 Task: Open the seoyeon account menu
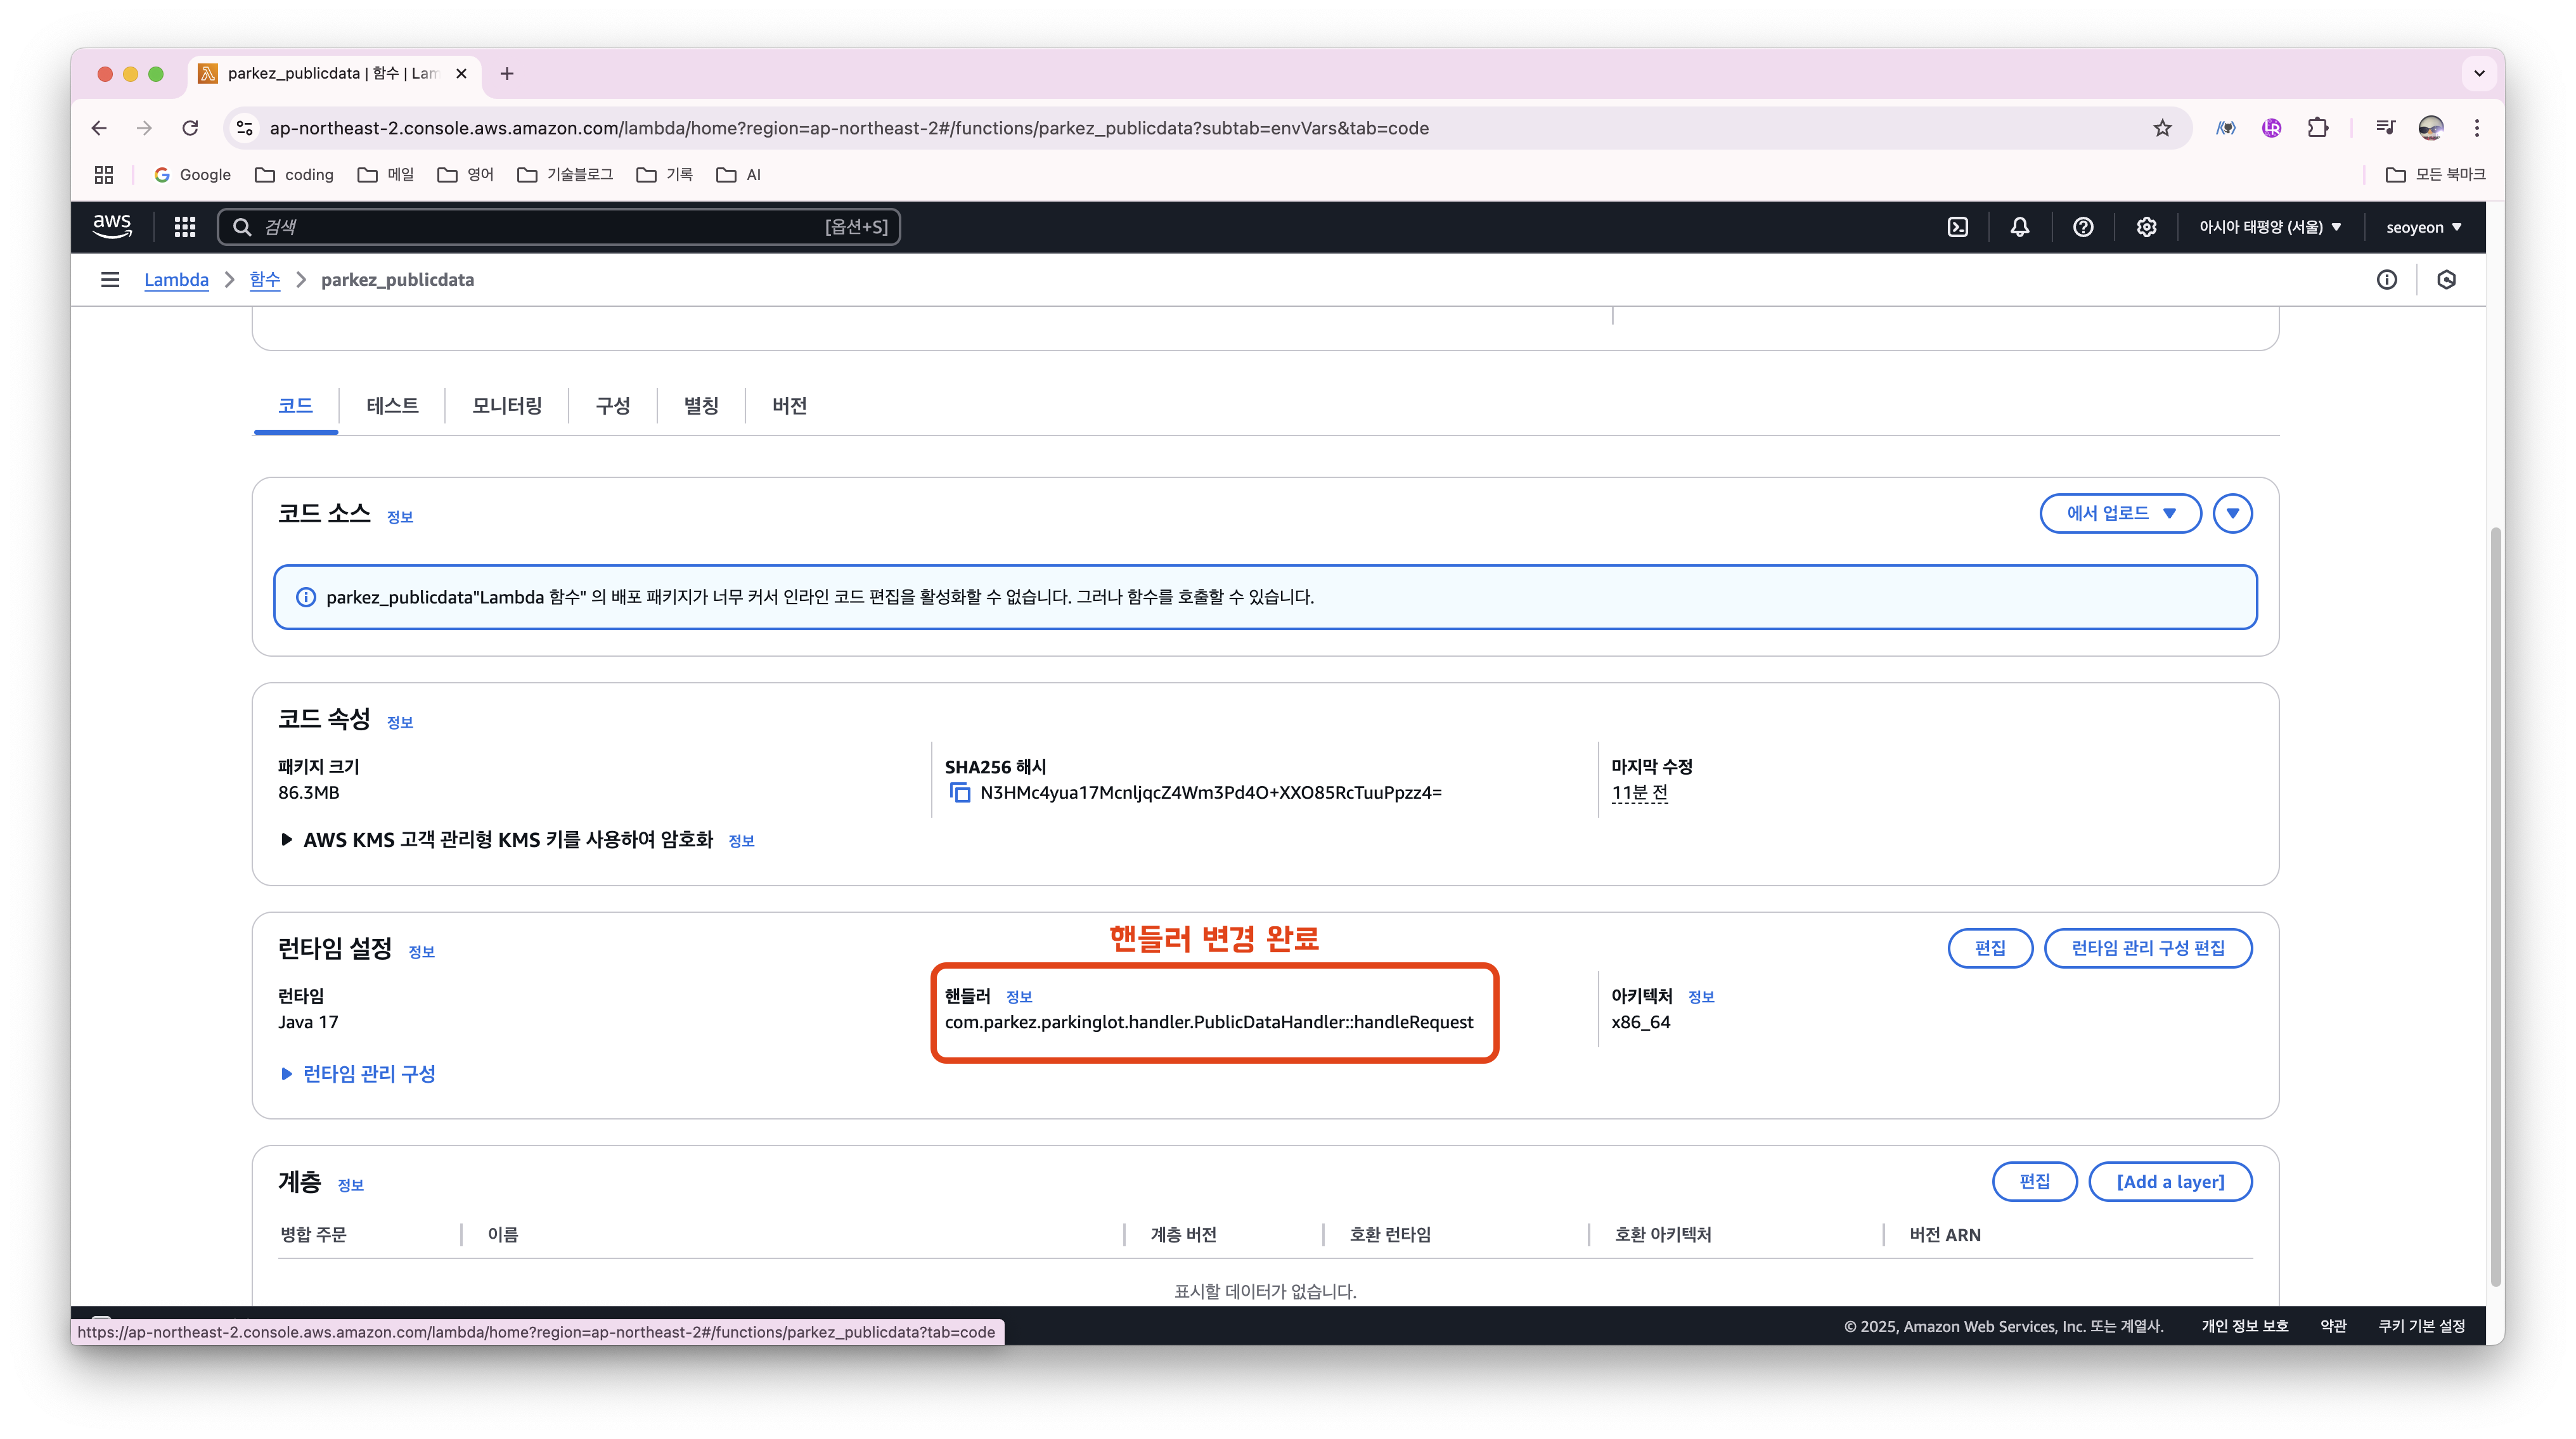point(2423,227)
